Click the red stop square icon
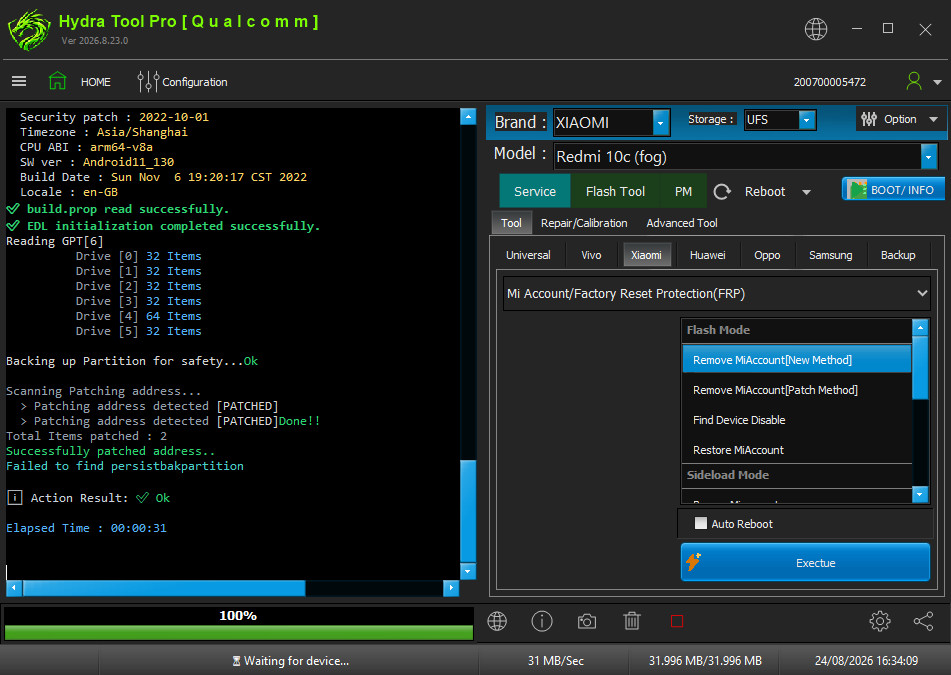This screenshot has width=951, height=675. [677, 621]
